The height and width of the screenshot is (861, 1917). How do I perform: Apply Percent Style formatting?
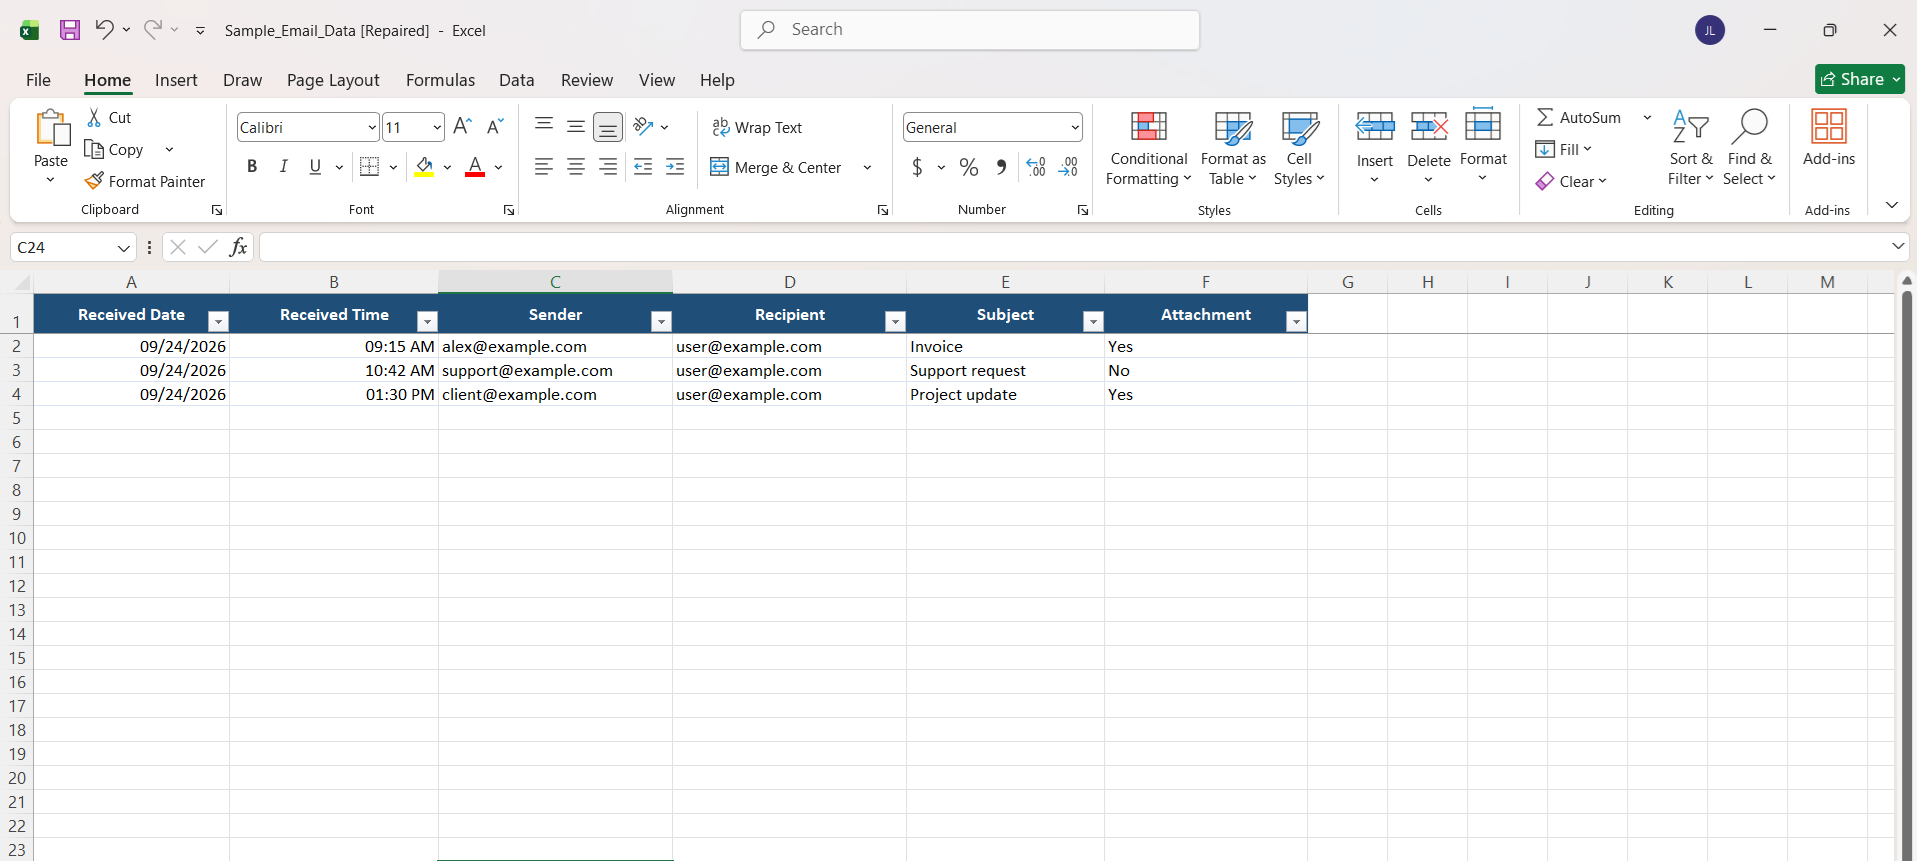pyautogui.click(x=969, y=167)
